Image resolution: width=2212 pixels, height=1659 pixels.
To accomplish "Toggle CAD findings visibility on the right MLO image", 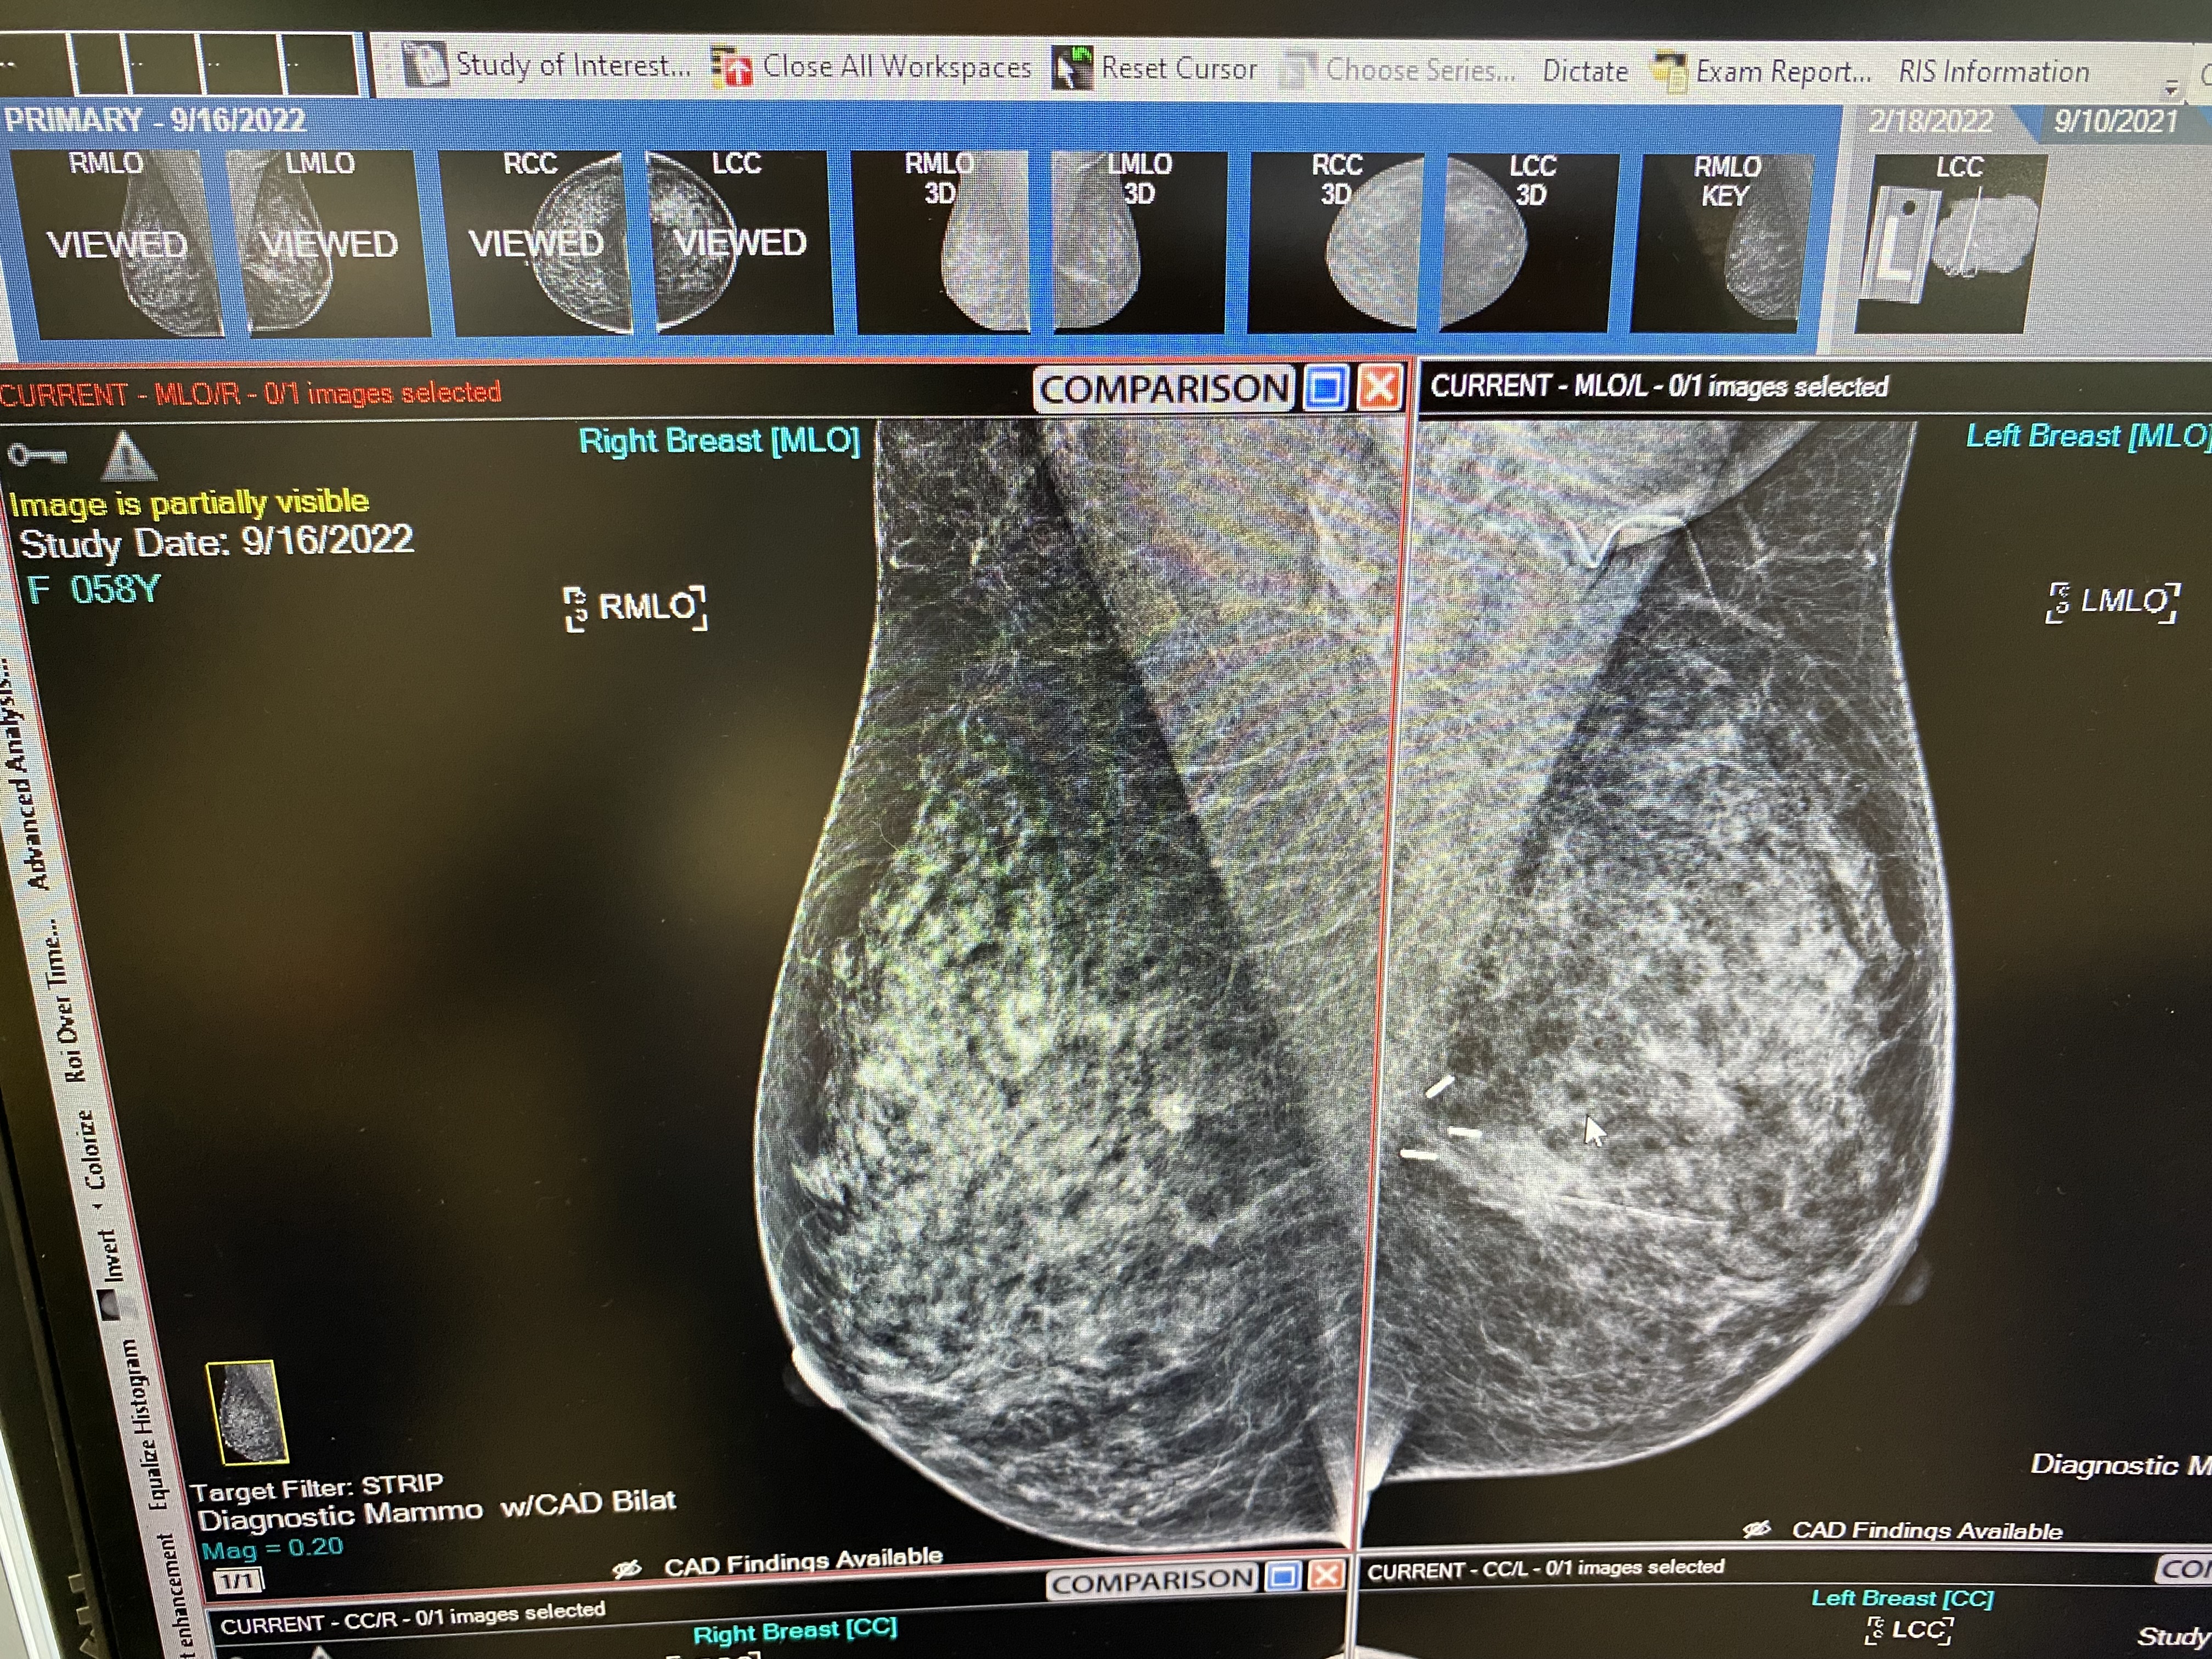I will pyautogui.click(x=627, y=1569).
